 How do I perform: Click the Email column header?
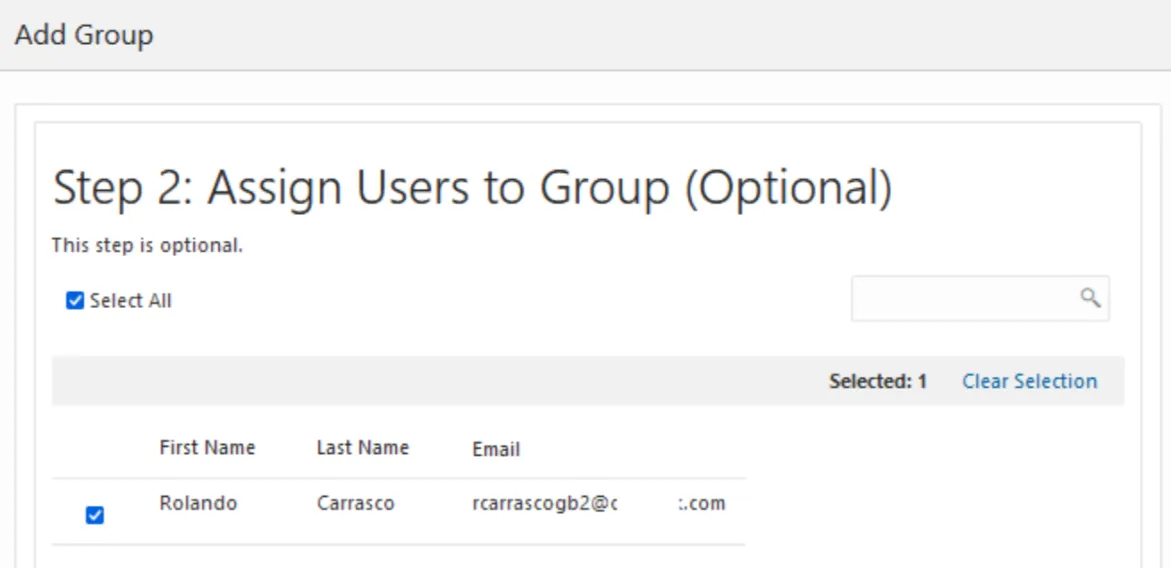[496, 449]
